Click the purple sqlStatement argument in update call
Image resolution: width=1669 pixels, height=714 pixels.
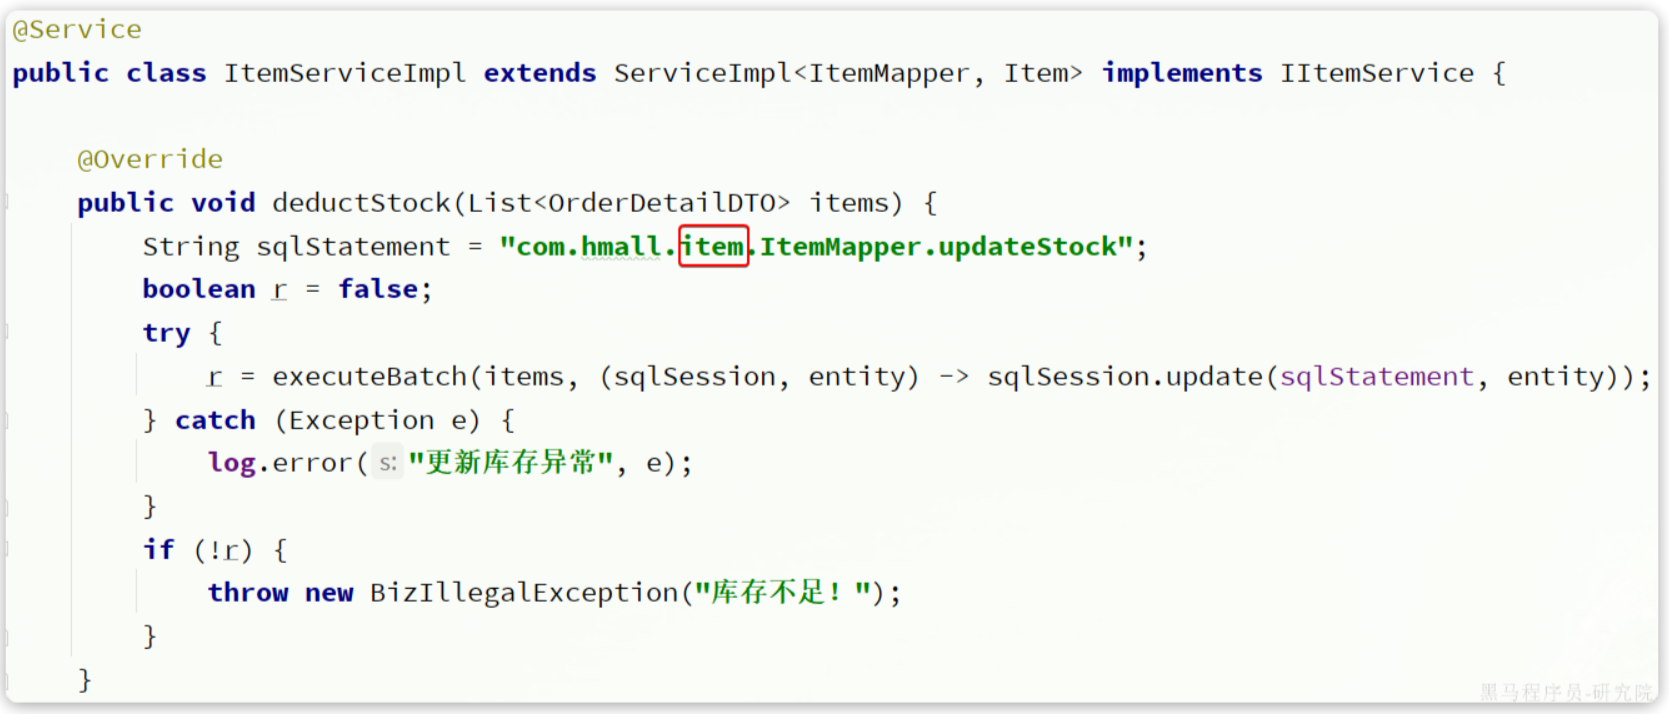pyautogui.click(x=1376, y=377)
